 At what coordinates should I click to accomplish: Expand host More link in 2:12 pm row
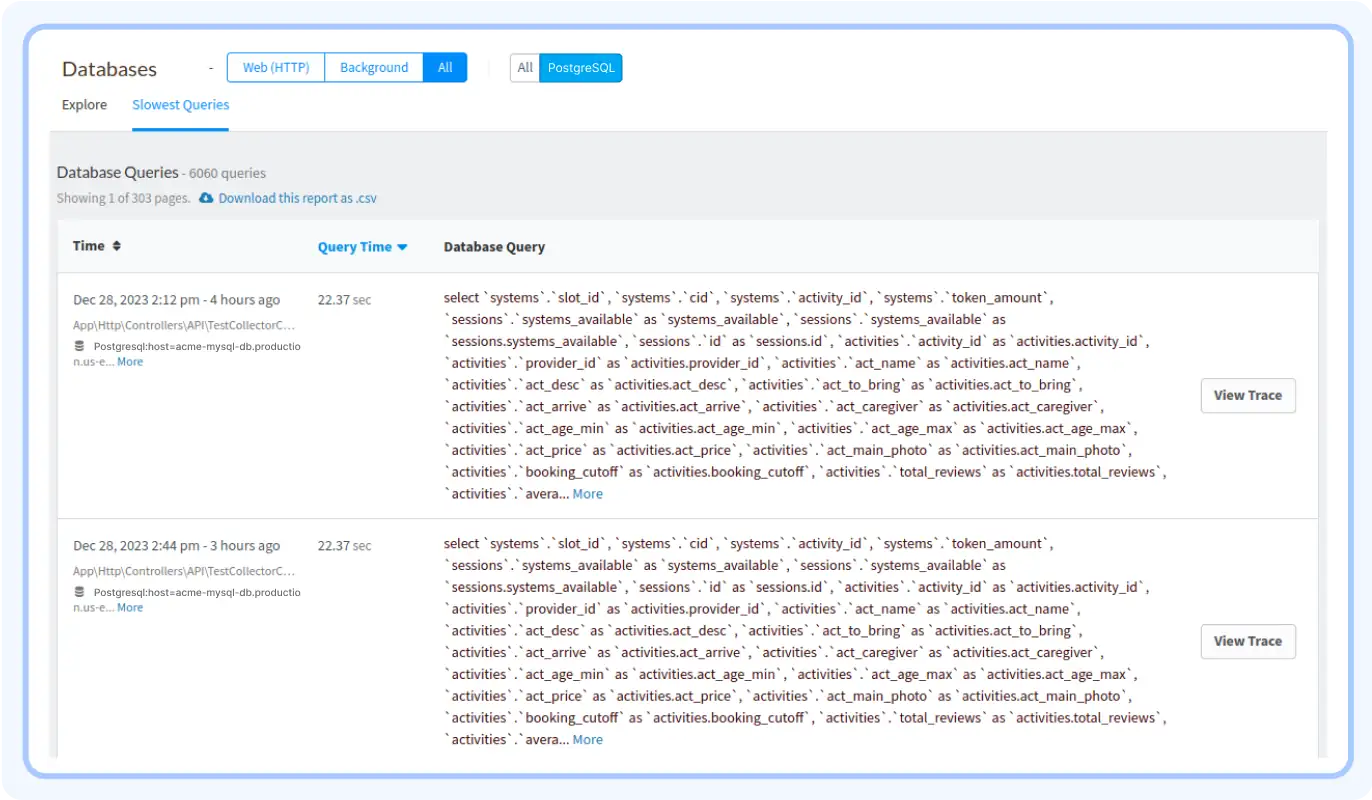coord(130,362)
